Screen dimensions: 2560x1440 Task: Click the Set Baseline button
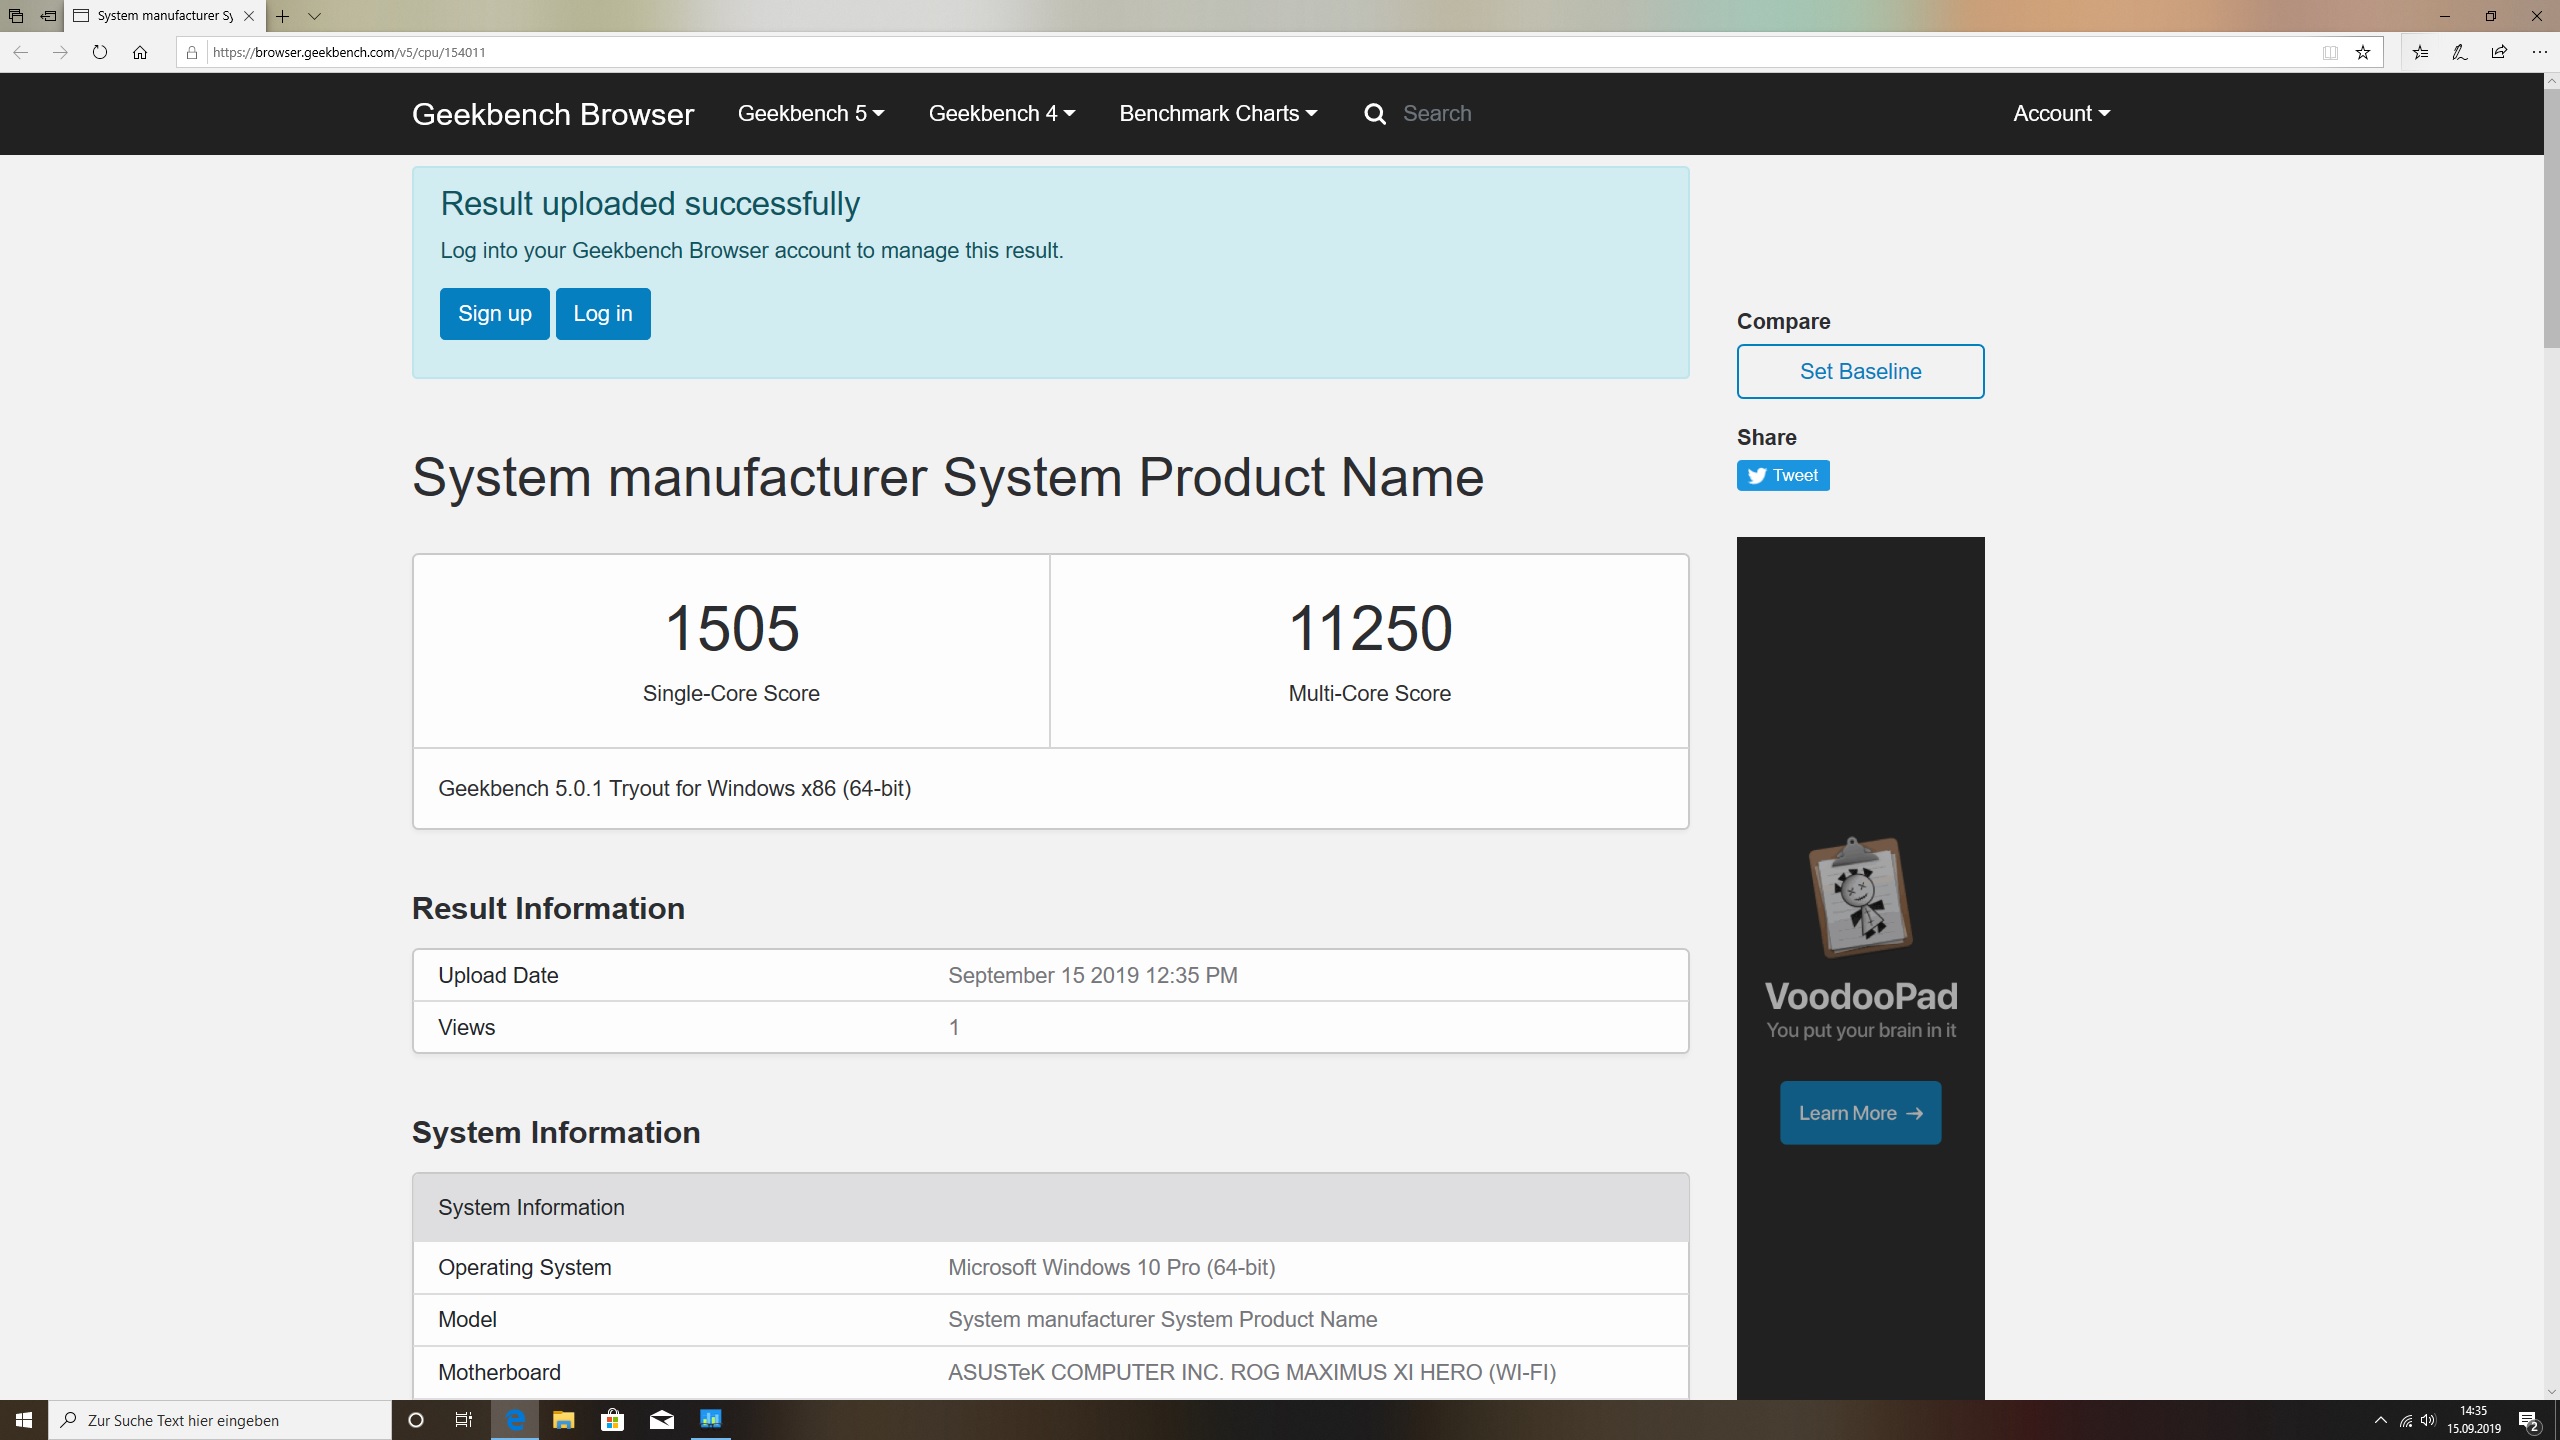point(1860,372)
